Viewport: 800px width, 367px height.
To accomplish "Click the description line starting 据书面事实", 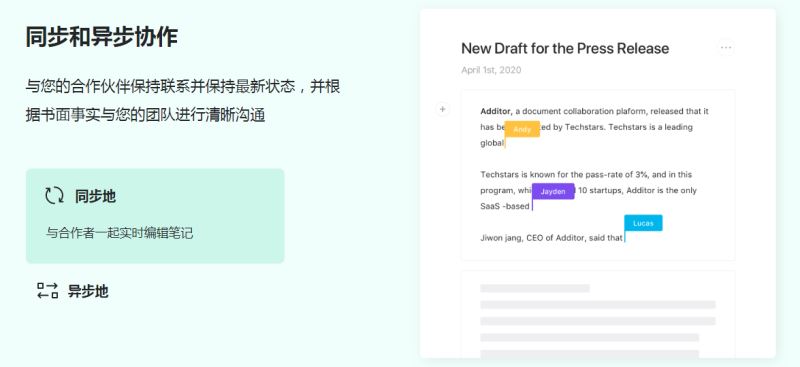I will [x=145, y=115].
